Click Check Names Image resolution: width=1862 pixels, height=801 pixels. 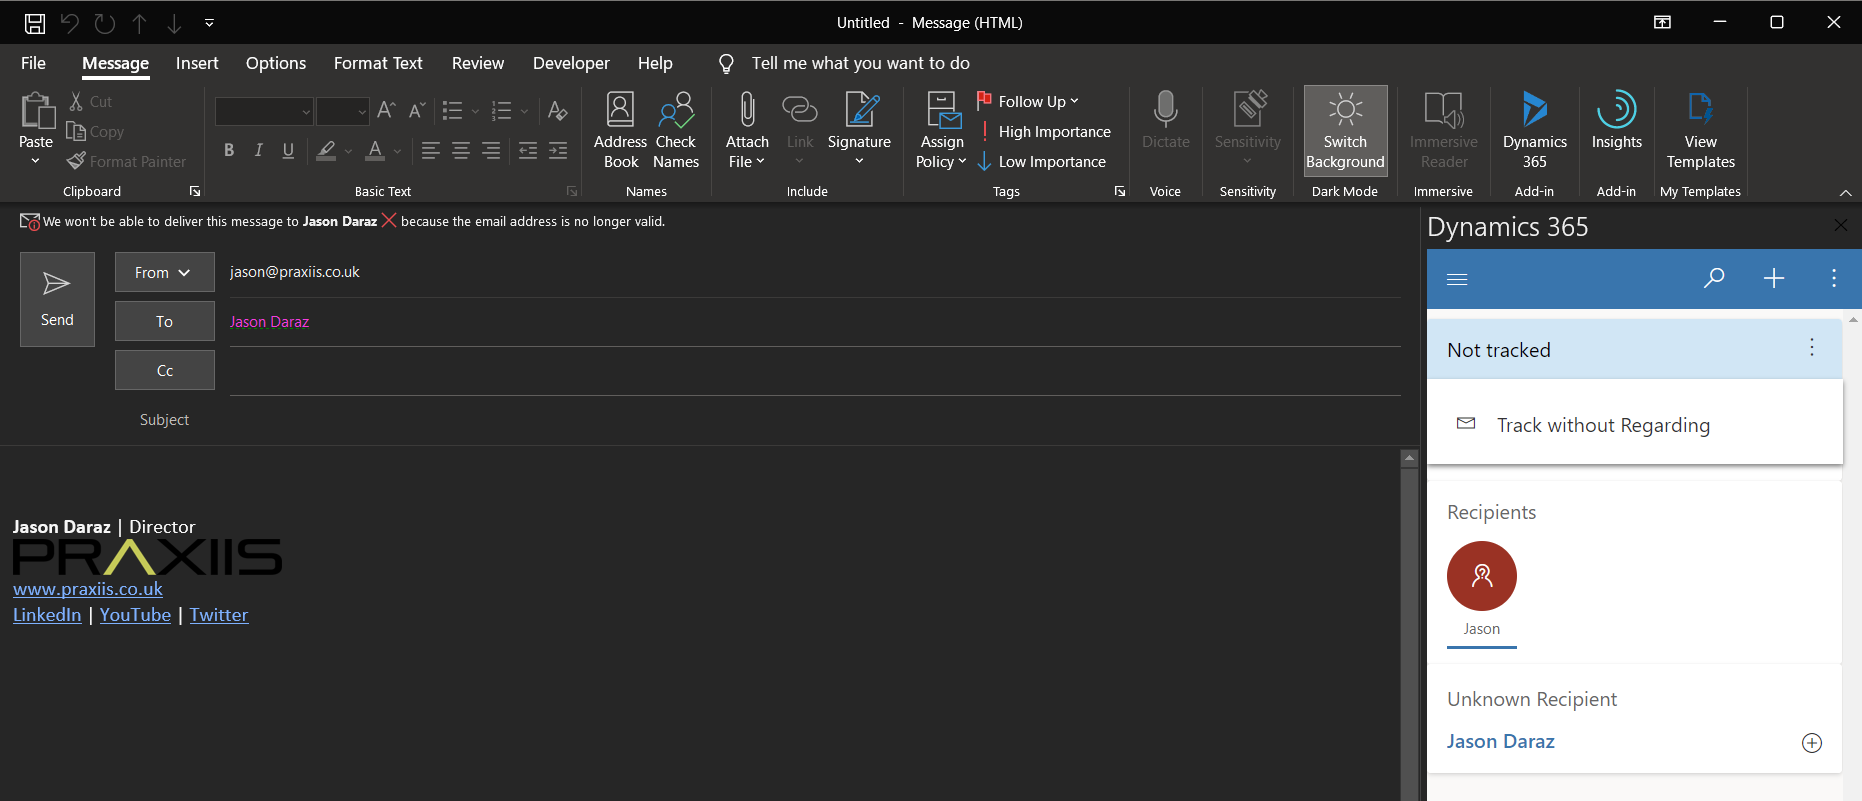tap(676, 130)
